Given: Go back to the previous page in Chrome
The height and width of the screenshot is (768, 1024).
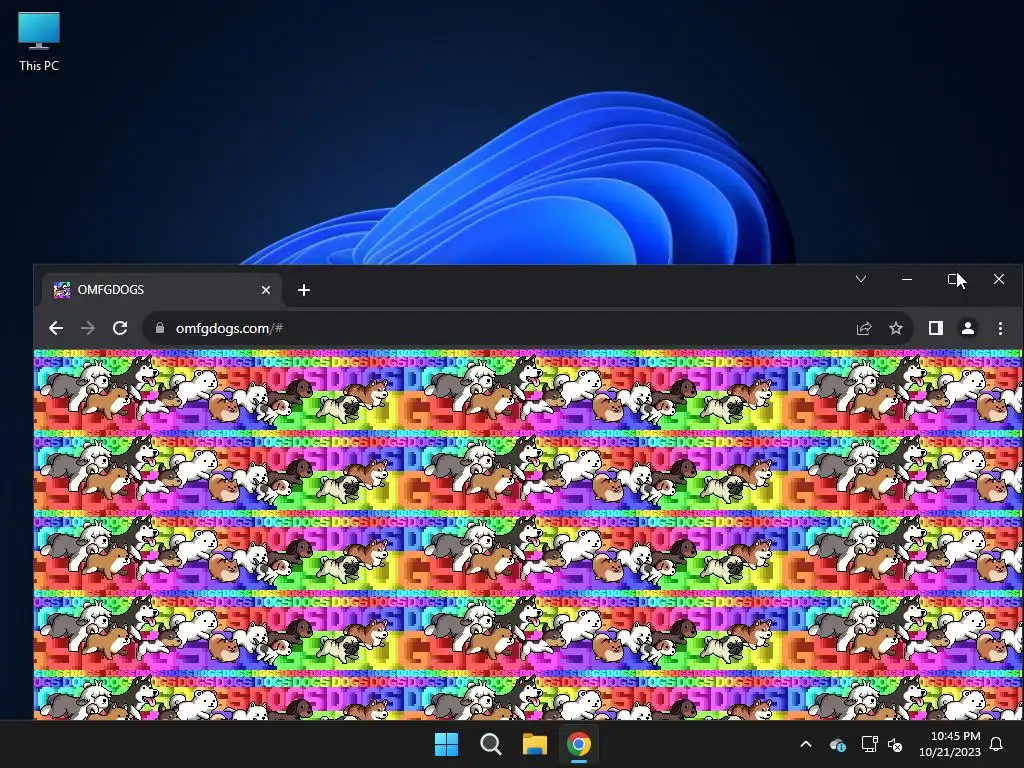Looking at the screenshot, I should [x=56, y=328].
